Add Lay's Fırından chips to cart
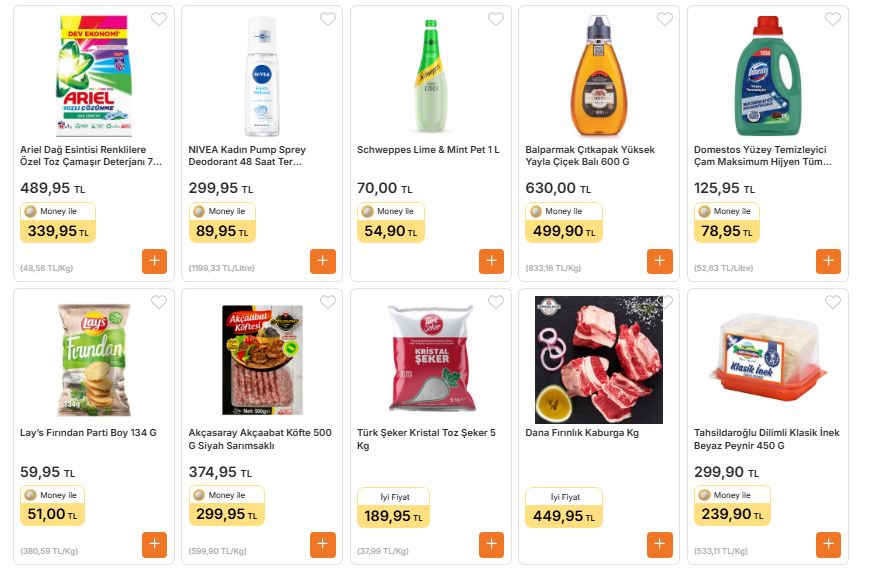 [x=154, y=545]
